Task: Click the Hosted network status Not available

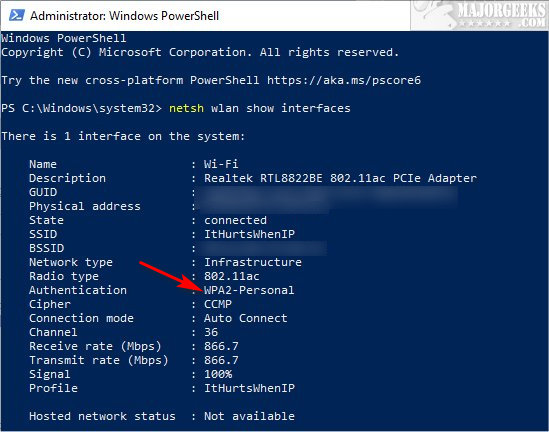Action: (x=249, y=416)
